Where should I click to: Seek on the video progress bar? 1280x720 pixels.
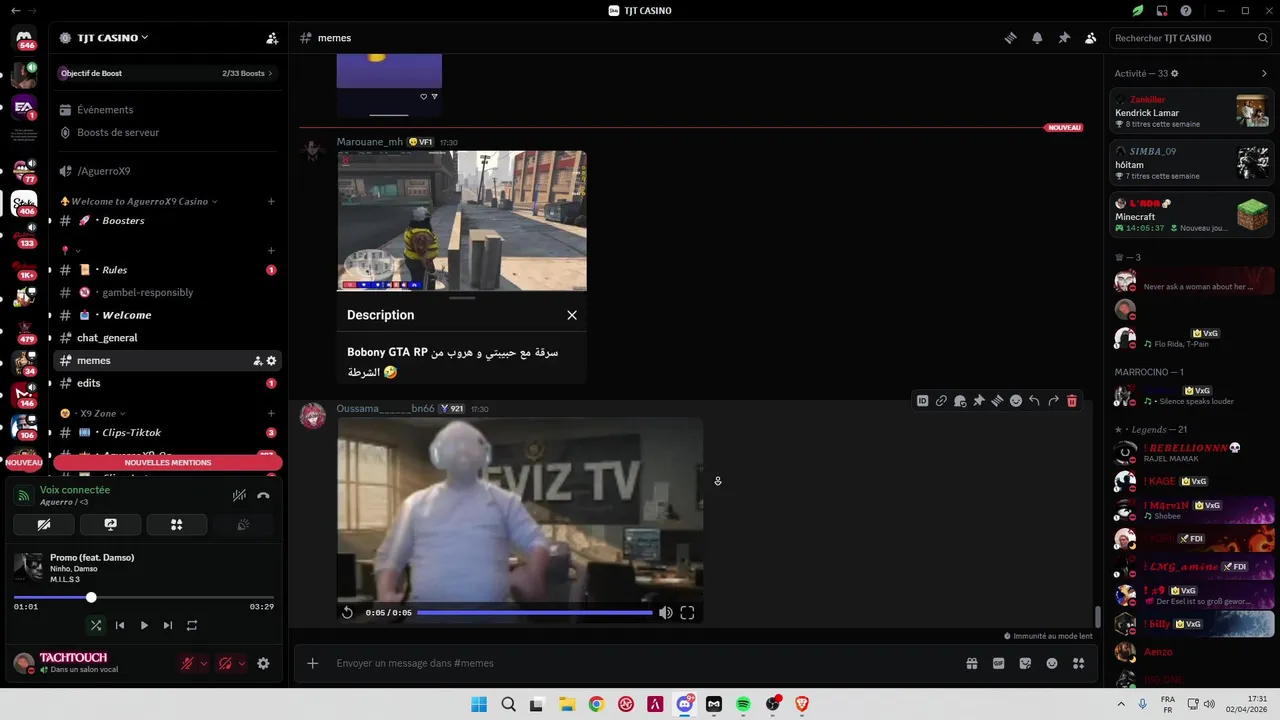534,612
